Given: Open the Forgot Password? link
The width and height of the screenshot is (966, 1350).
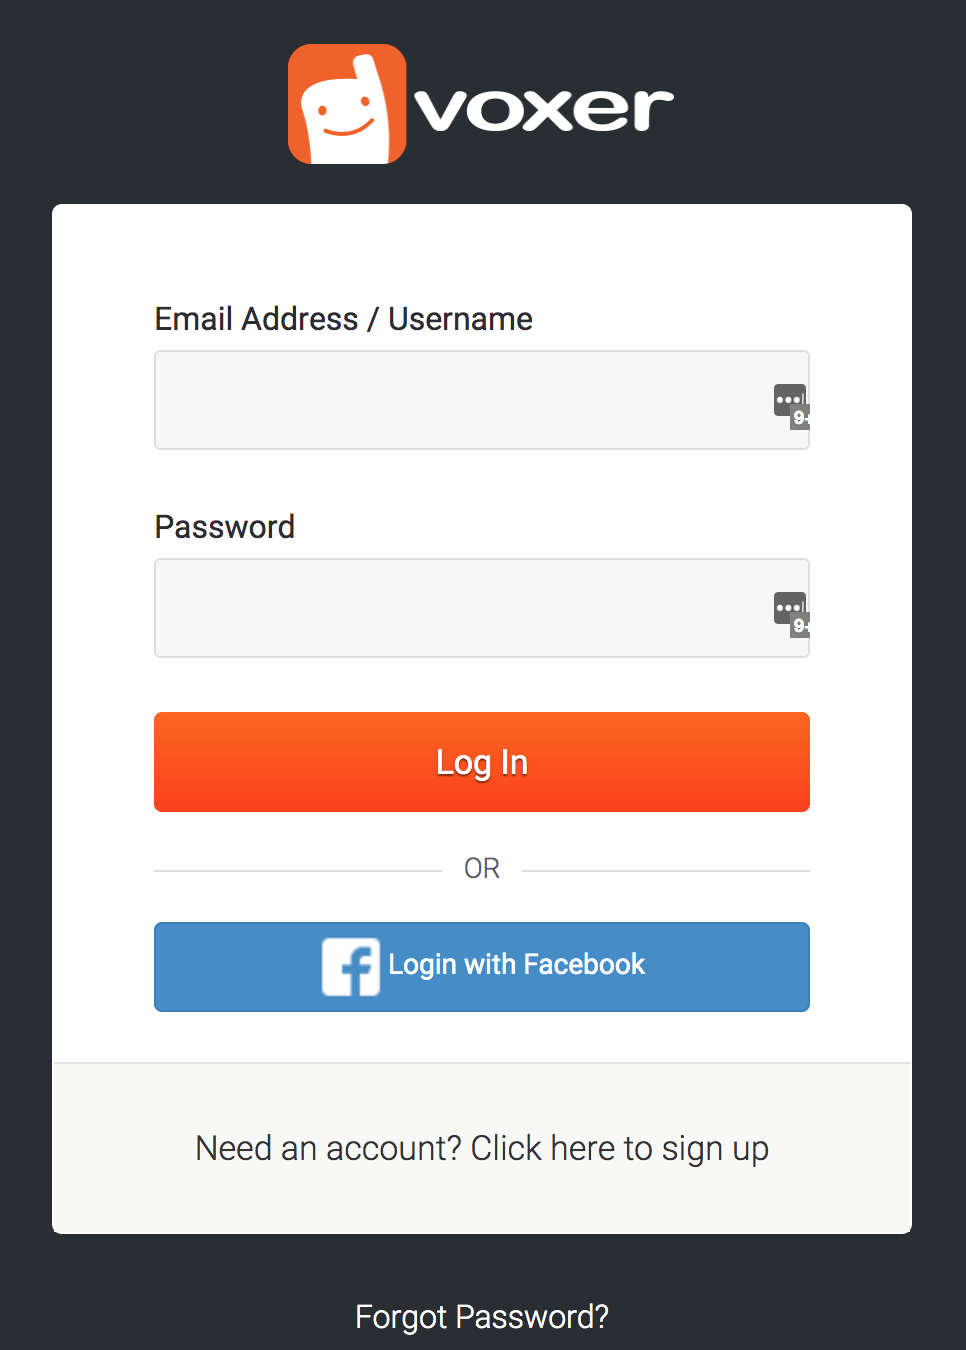Looking at the screenshot, I should (x=482, y=1316).
